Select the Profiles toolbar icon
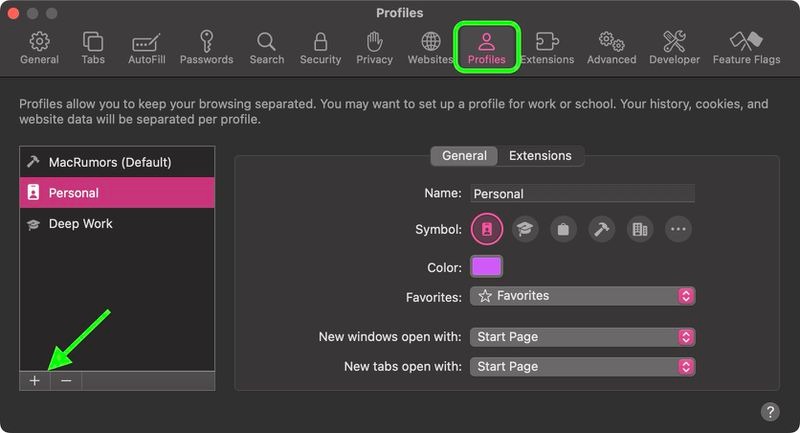 tap(486, 48)
